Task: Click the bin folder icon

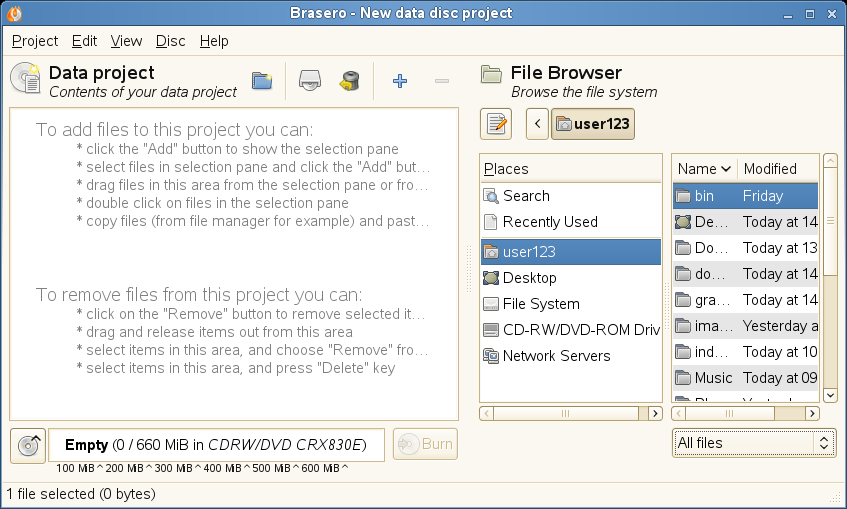Action: pyautogui.click(x=683, y=196)
